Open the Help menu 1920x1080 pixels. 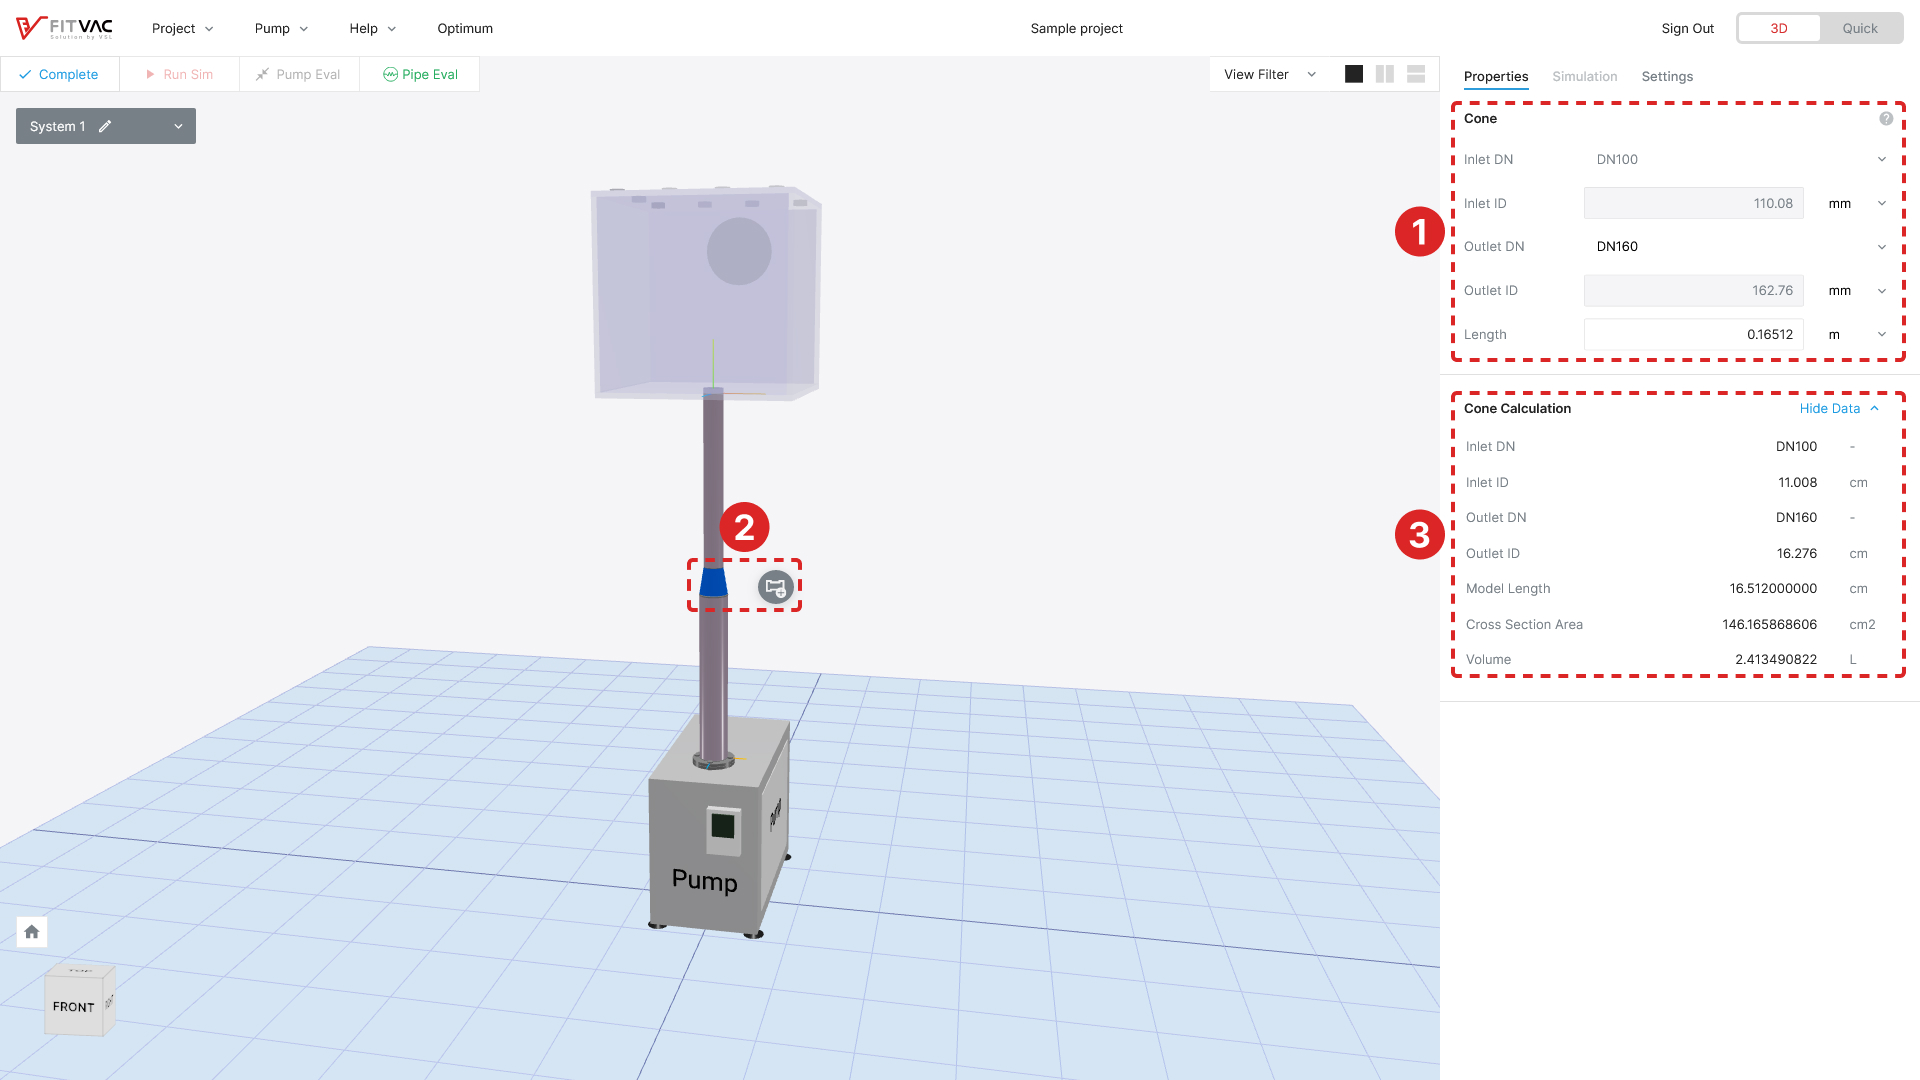point(373,28)
